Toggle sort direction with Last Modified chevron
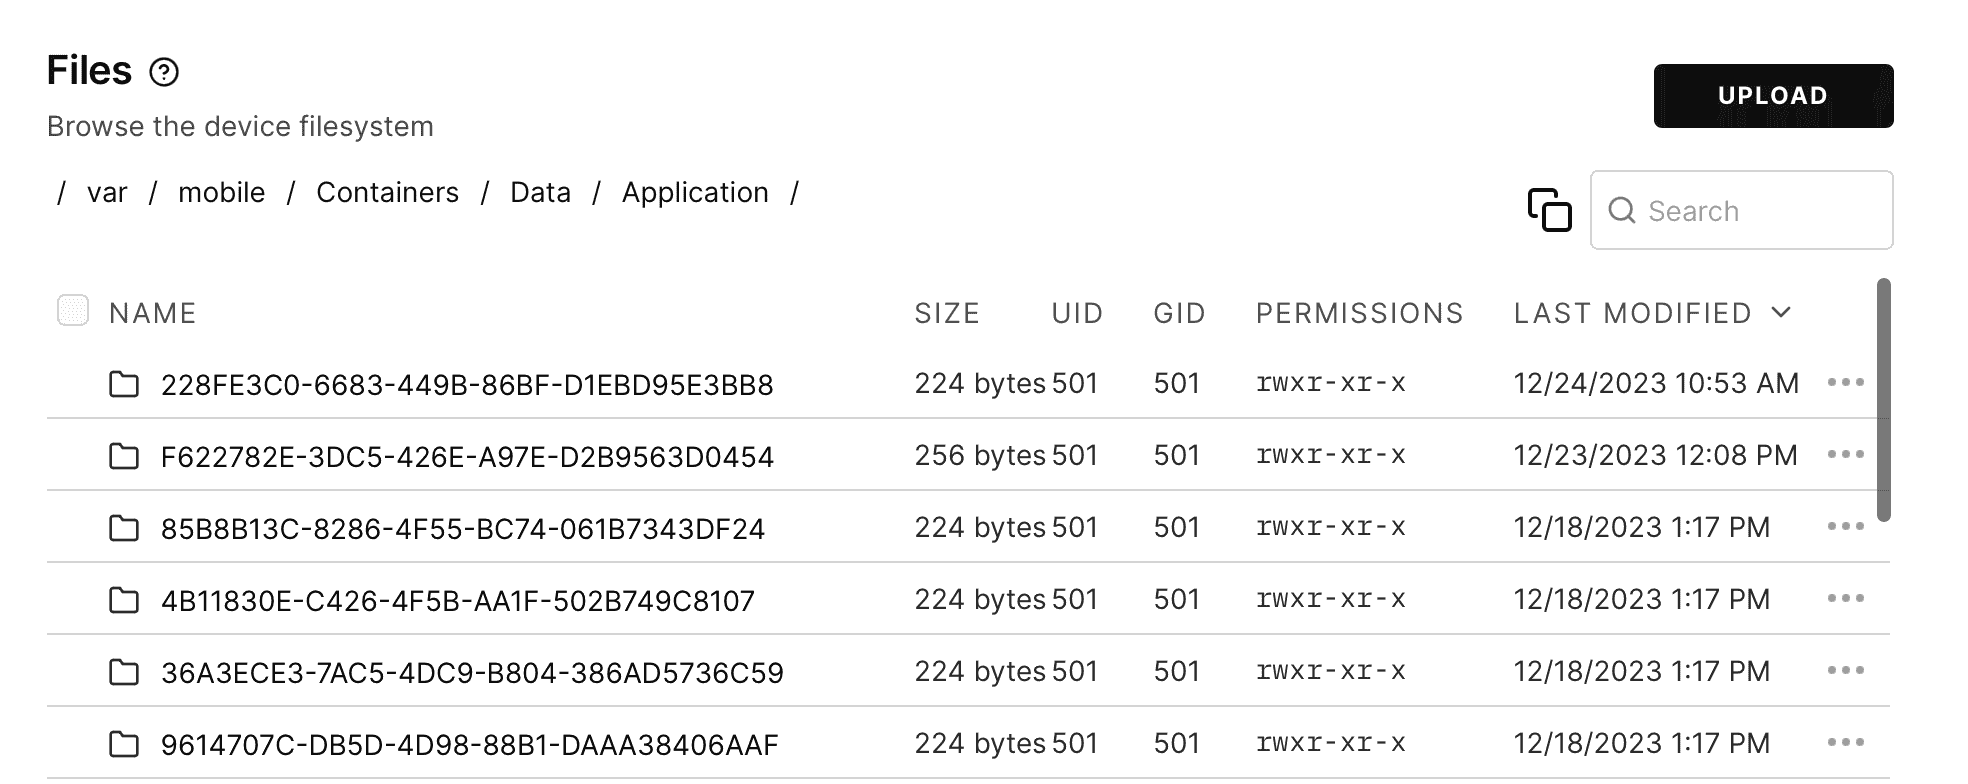The height and width of the screenshot is (784, 1968). click(x=1780, y=312)
